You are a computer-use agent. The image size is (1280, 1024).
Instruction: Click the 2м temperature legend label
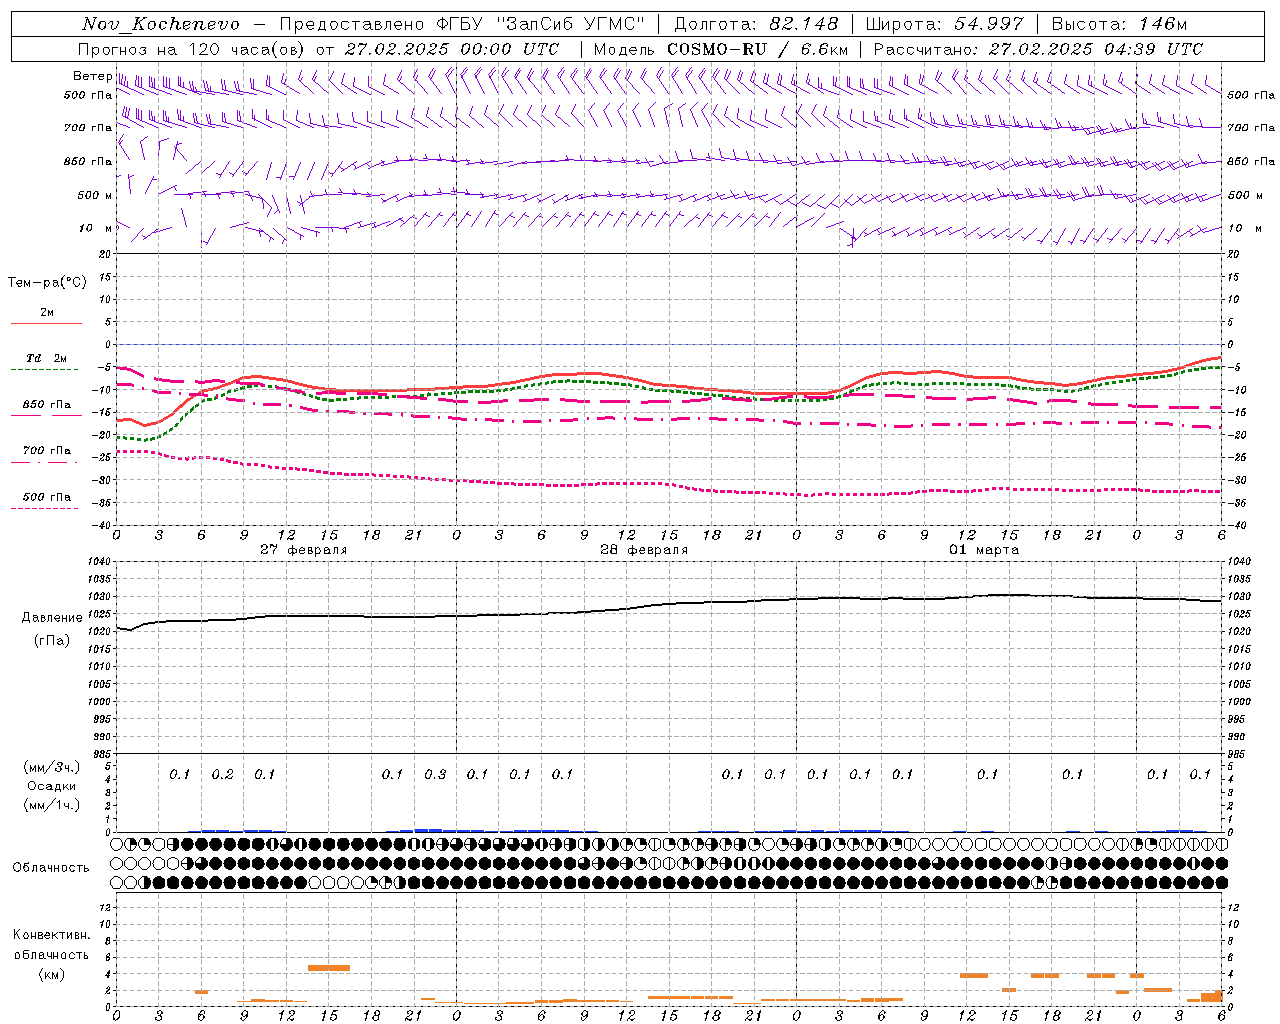47,312
